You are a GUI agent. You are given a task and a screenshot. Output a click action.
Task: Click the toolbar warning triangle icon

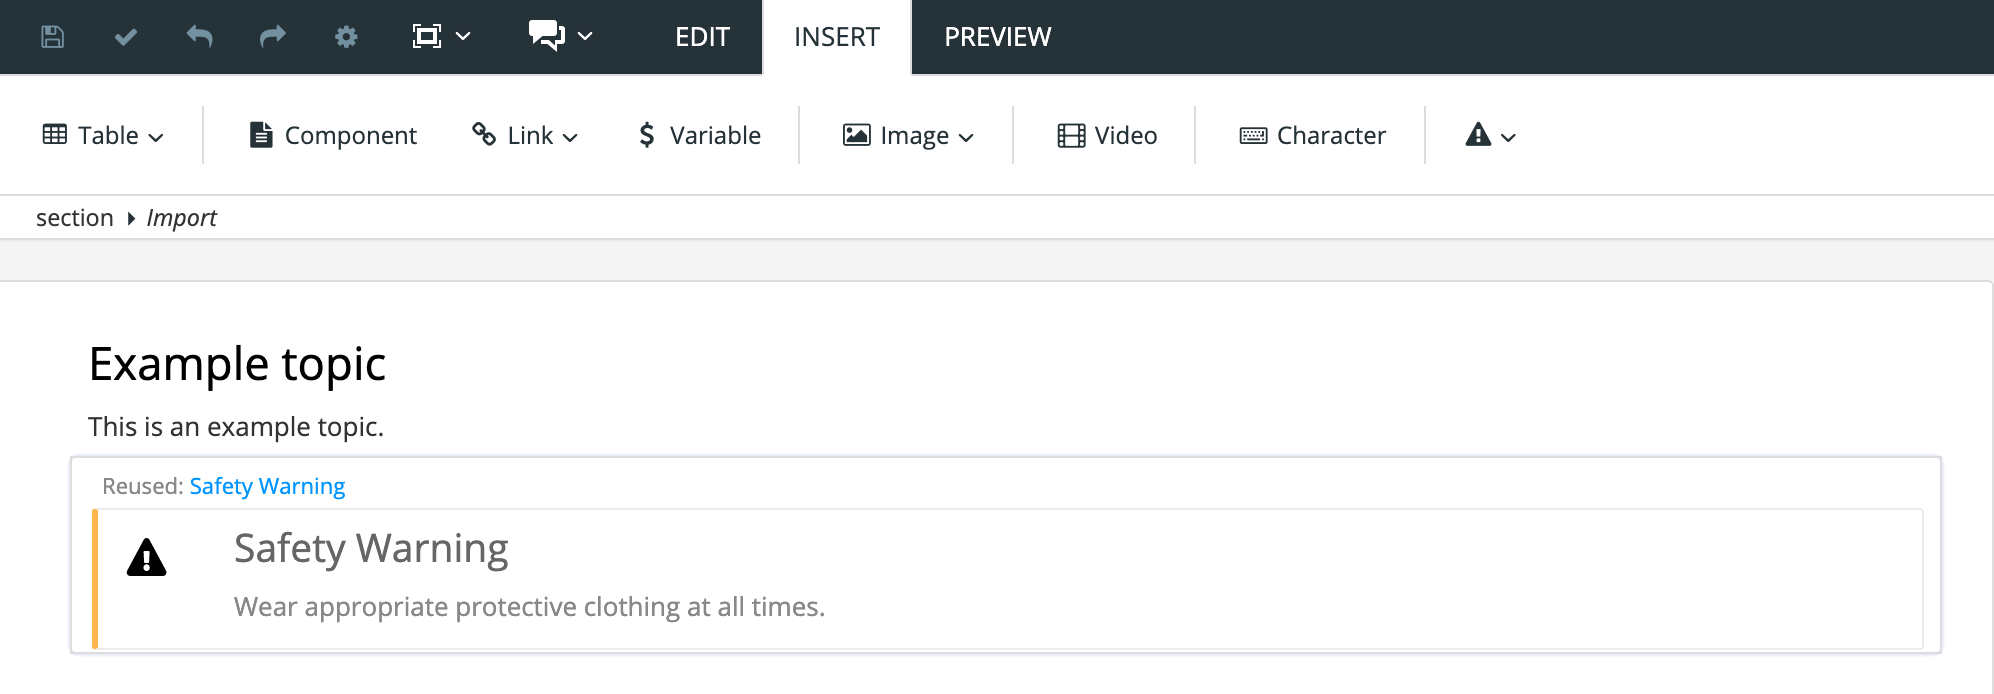pos(1478,134)
